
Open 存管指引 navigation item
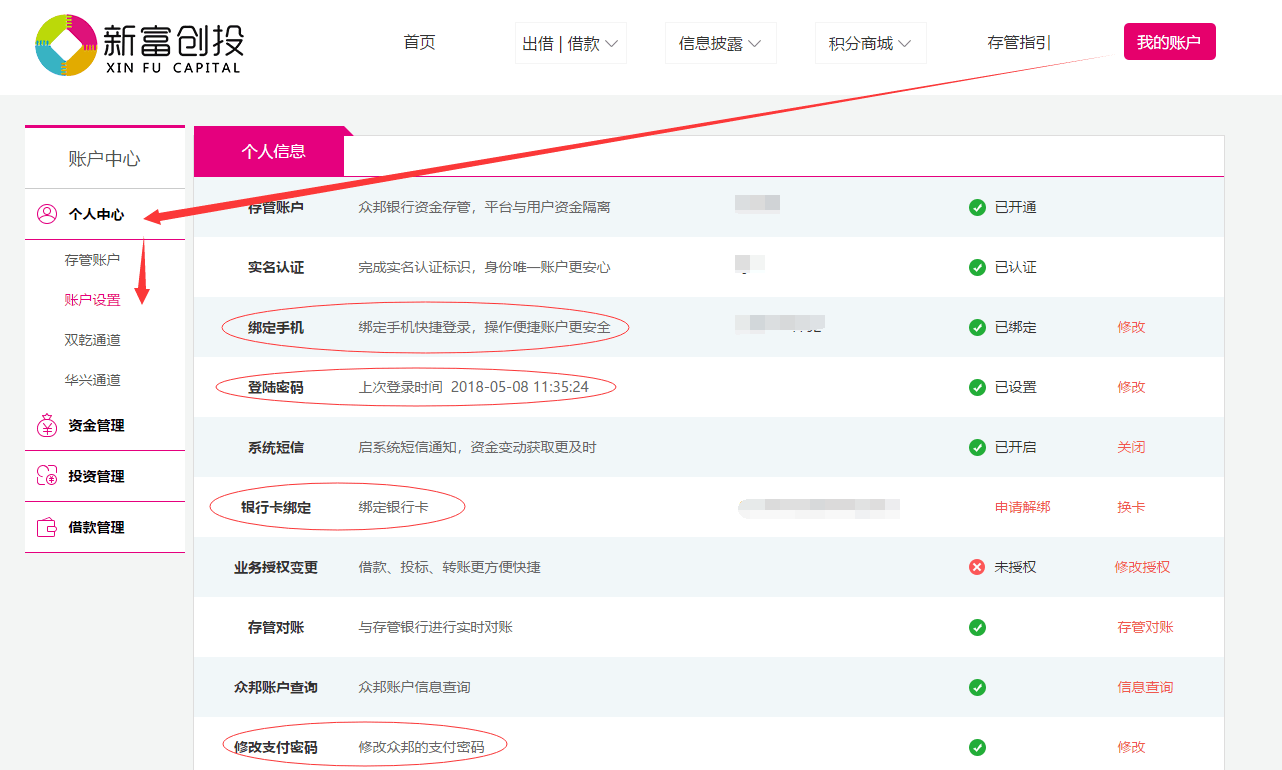click(x=1018, y=43)
